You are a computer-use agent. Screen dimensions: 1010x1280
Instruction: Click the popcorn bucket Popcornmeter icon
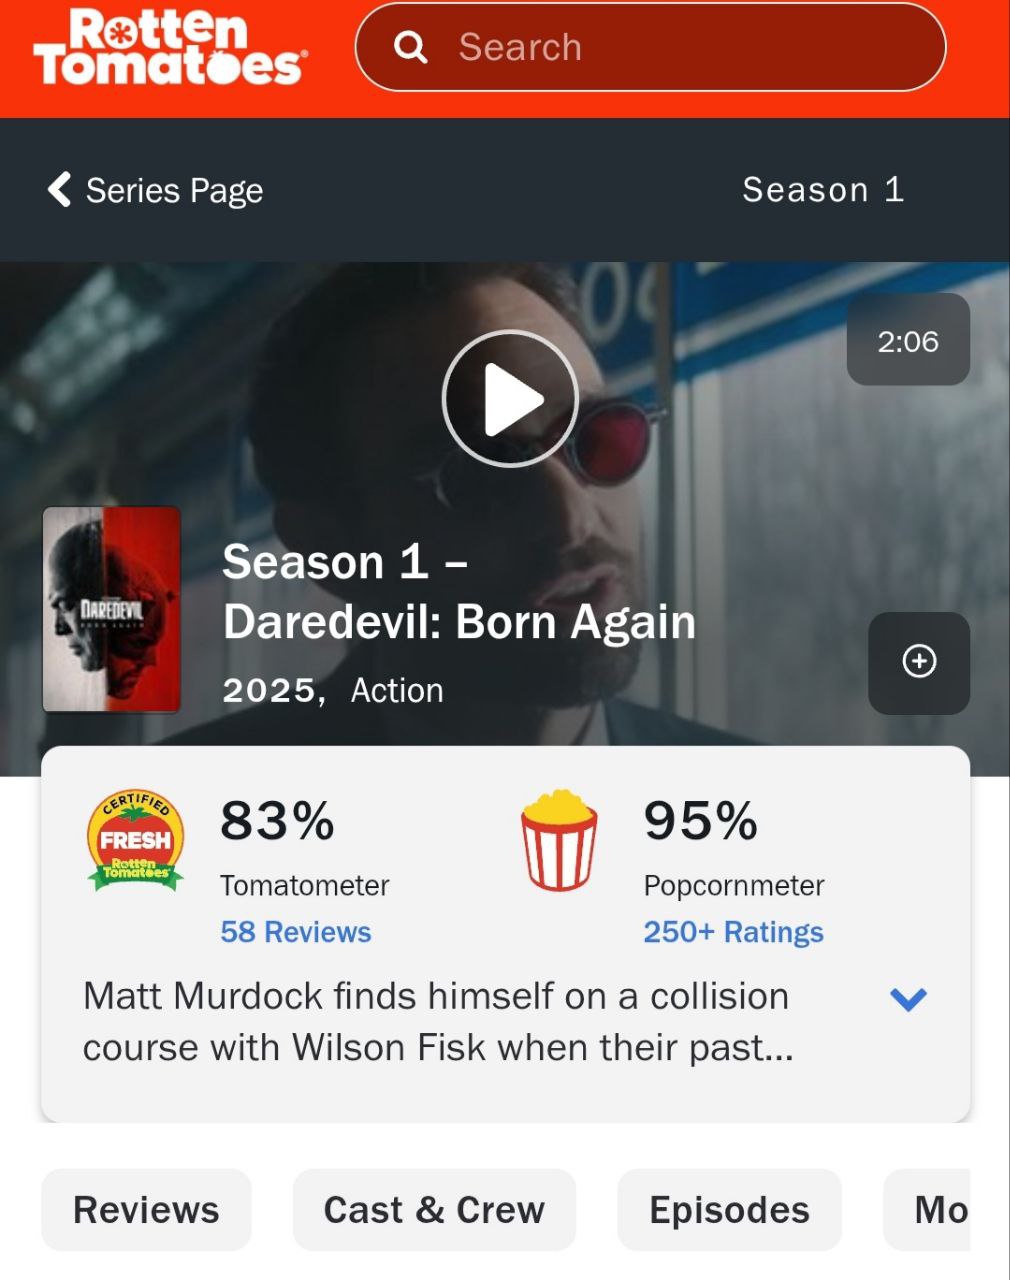point(559,840)
